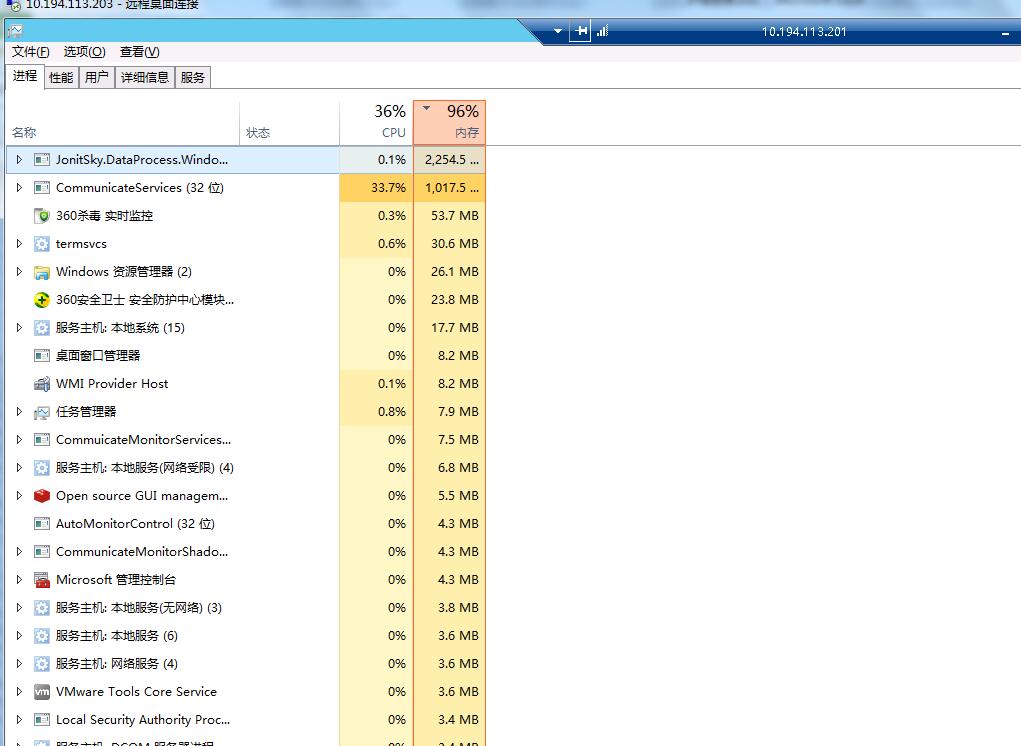Screen dimensions: 1021x746
Task: Expand the CommunicateServices (32 位) group
Action: [19, 187]
